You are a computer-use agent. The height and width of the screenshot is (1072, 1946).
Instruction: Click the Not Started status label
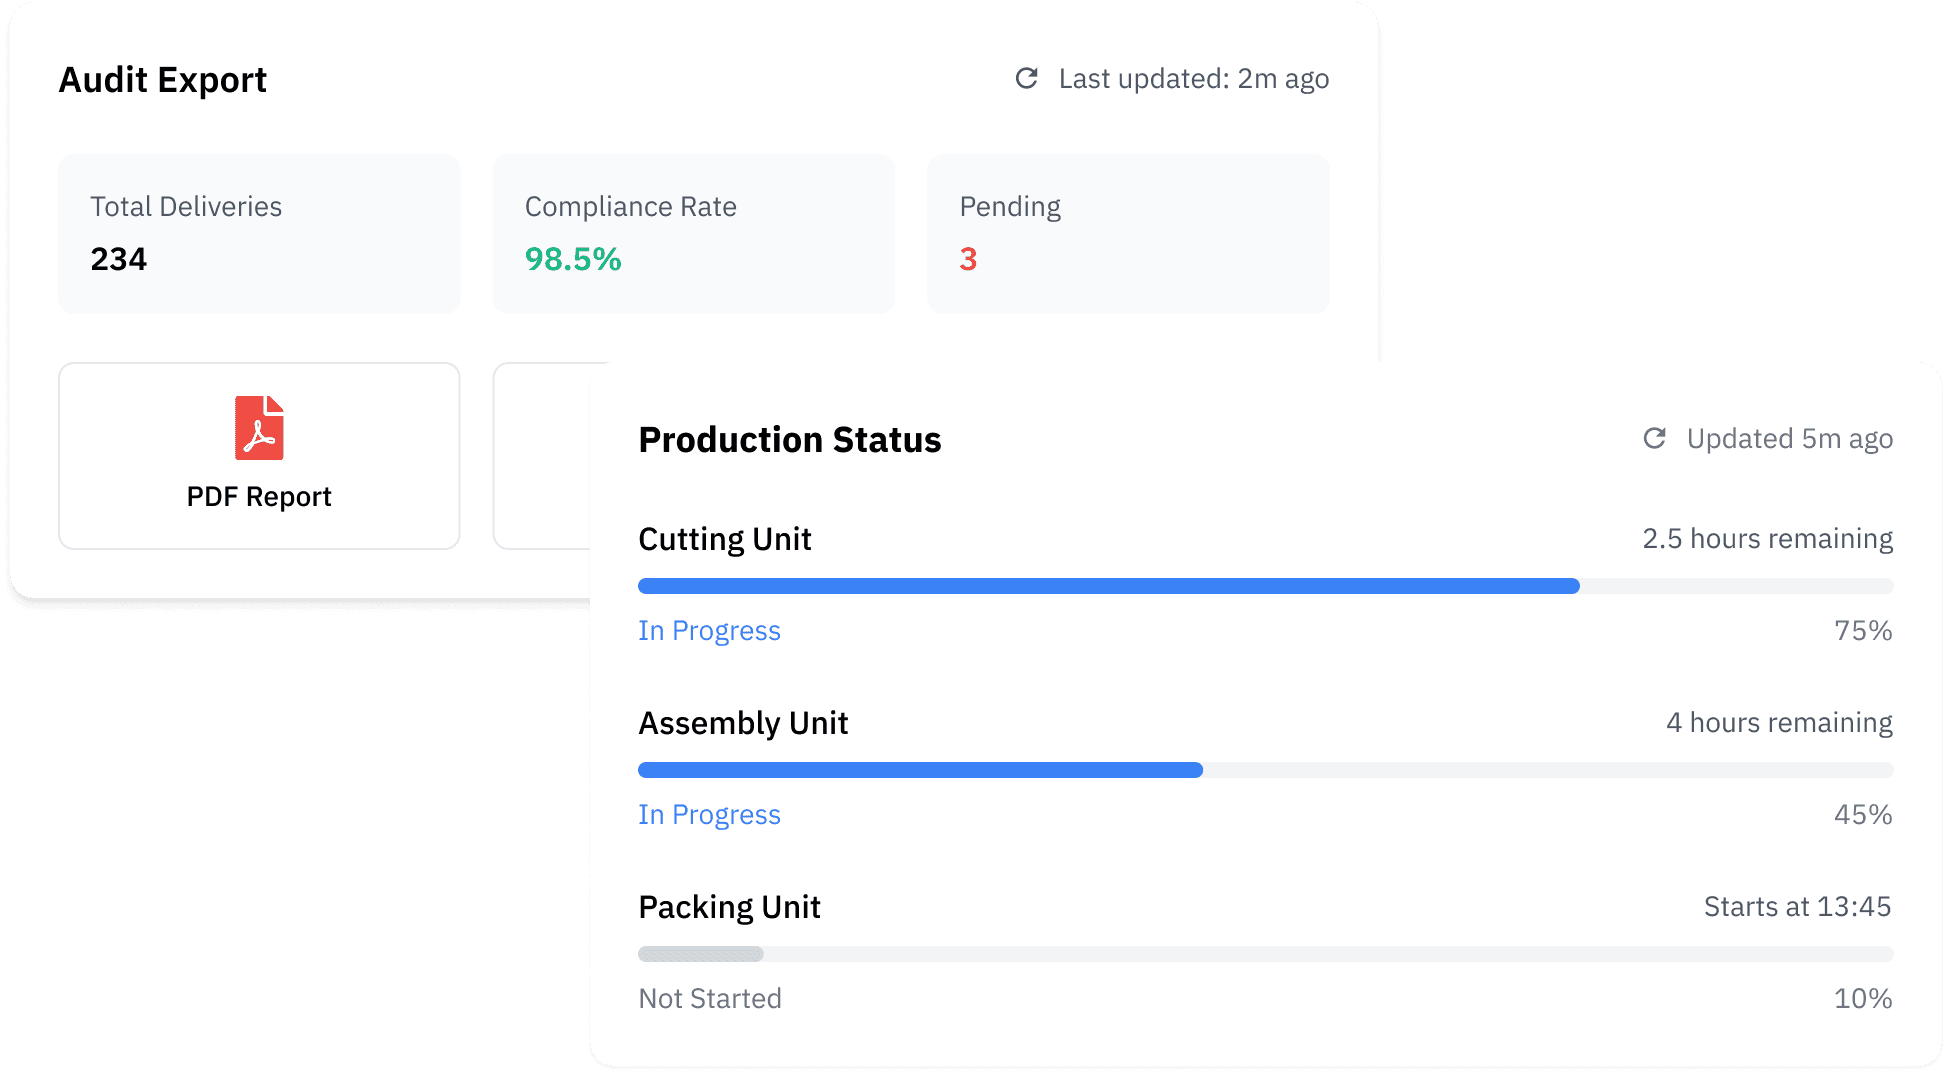click(x=710, y=998)
